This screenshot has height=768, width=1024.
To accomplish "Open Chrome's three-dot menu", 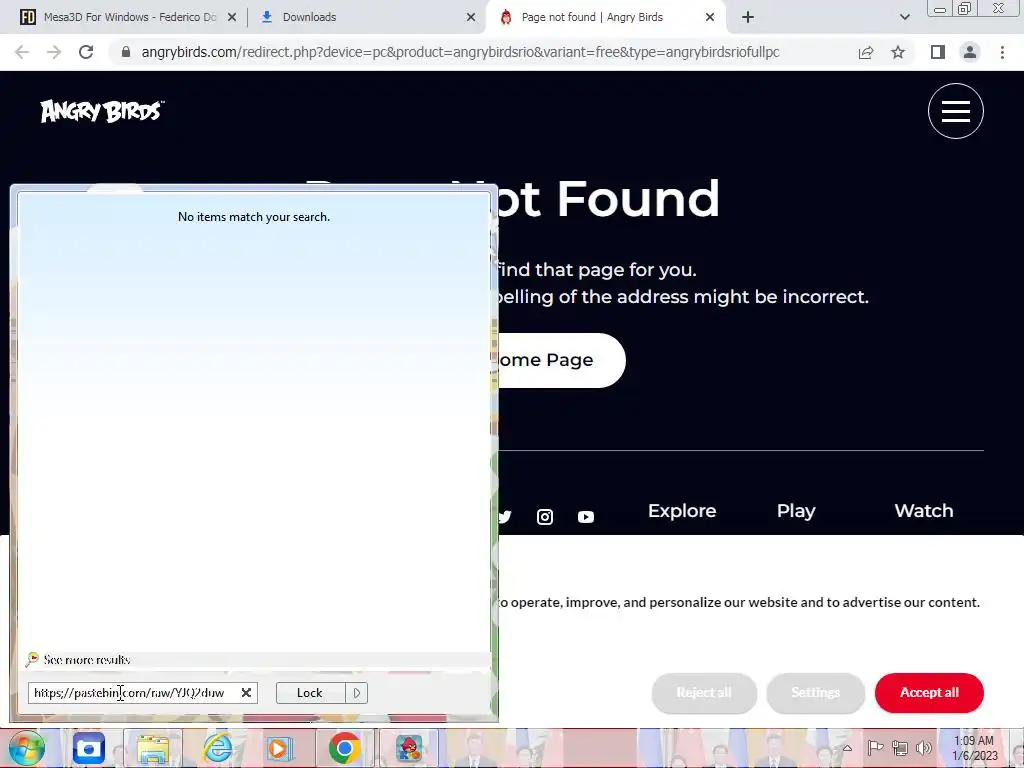I will [1002, 52].
